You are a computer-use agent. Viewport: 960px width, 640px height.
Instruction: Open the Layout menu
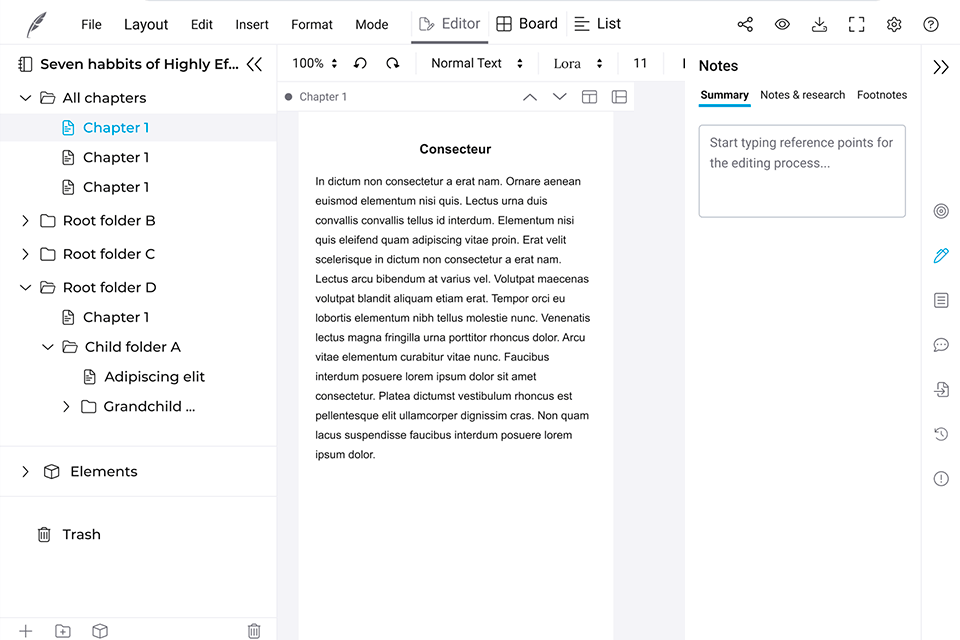click(146, 24)
